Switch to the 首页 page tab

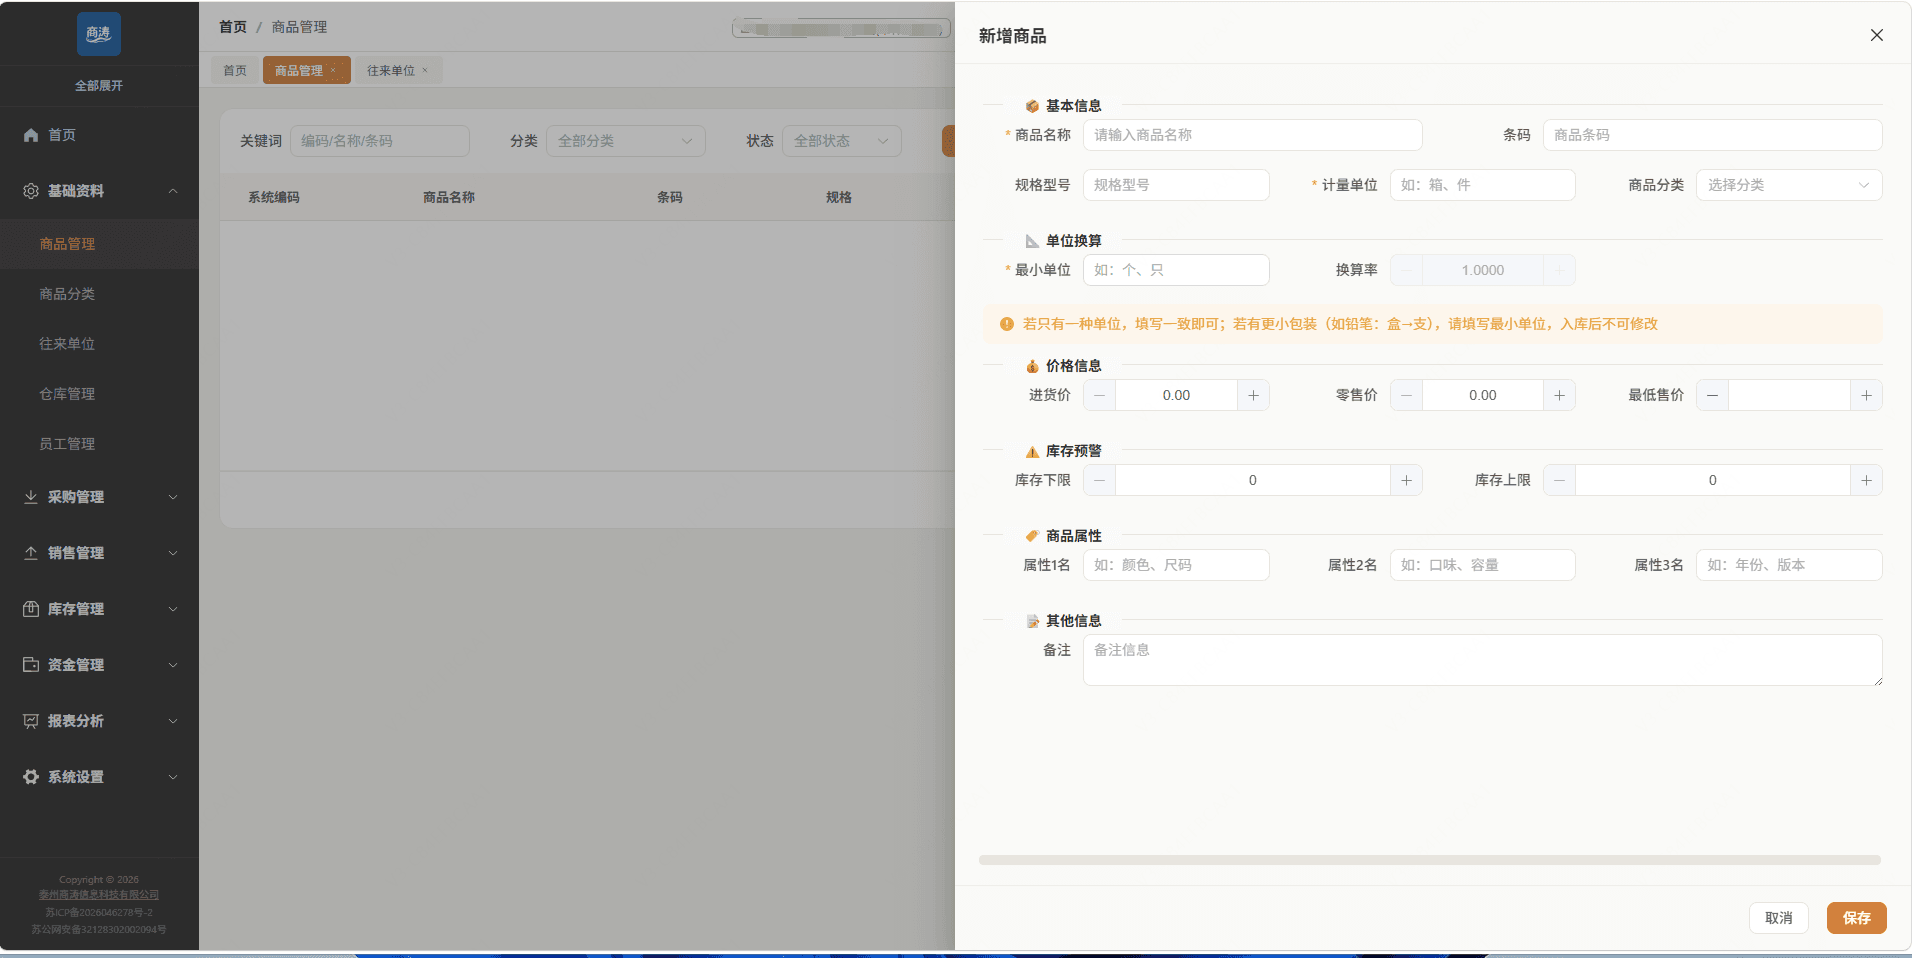[x=235, y=70]
